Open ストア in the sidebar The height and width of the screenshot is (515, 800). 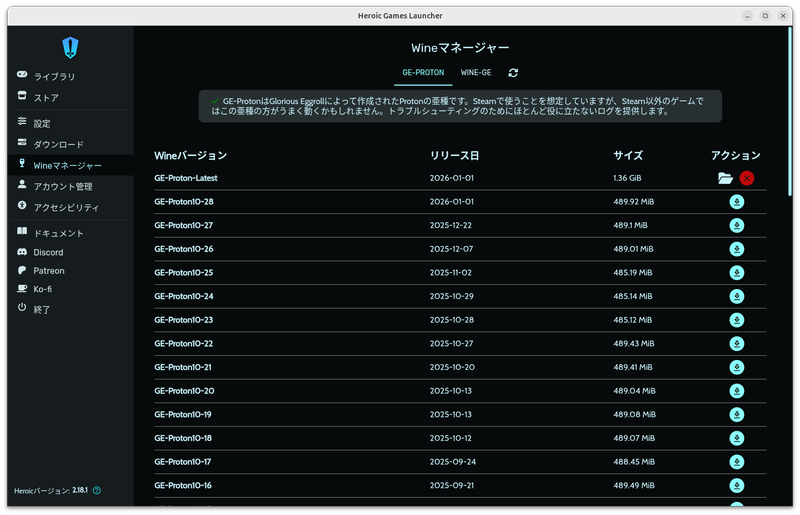point(70,97)
